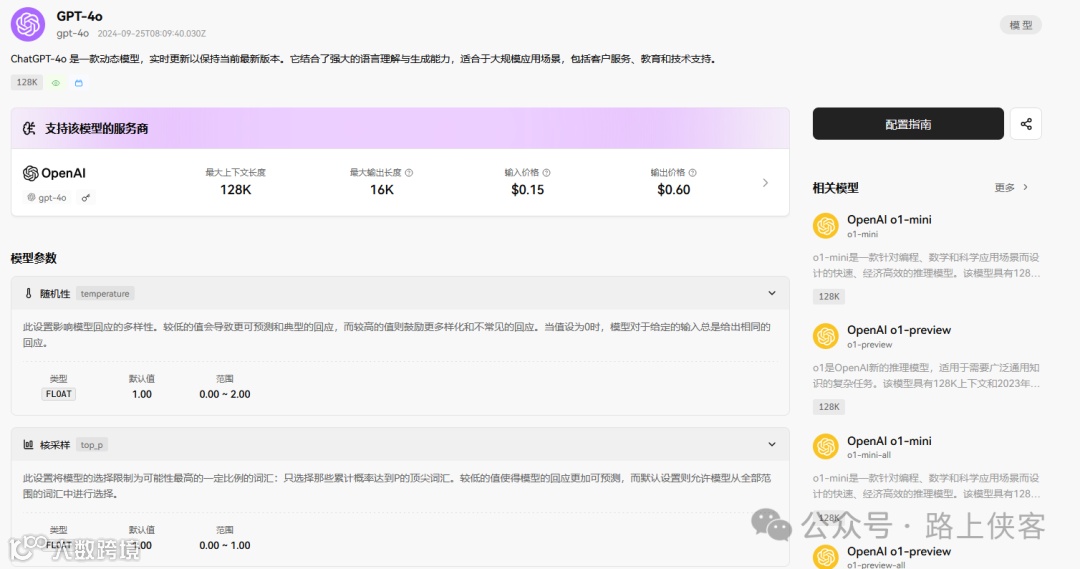Open the 配置指南 configuration guide button
Image resolution: width=1080 pixels, height=569 pixels.
908,124
